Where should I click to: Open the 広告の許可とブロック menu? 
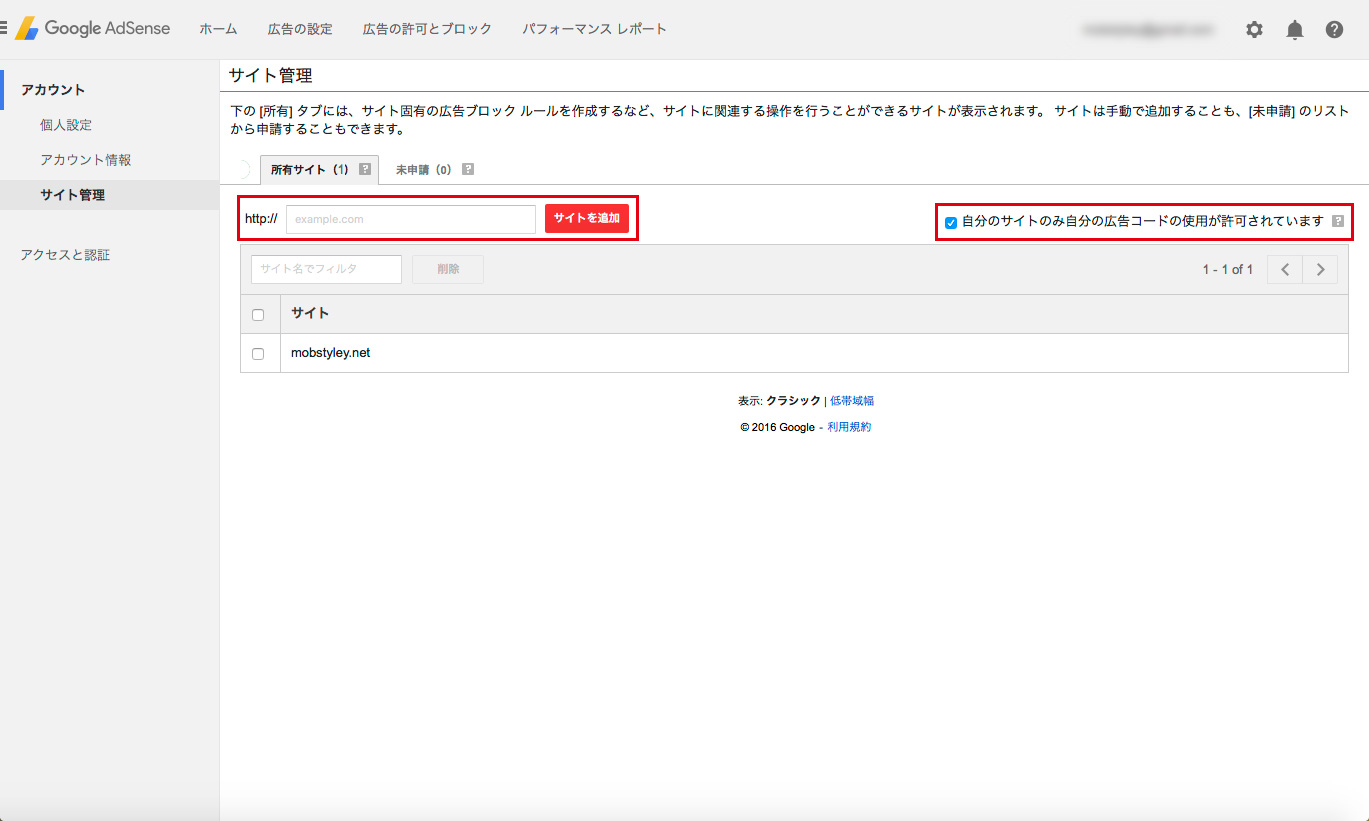(x=427, y=29)
